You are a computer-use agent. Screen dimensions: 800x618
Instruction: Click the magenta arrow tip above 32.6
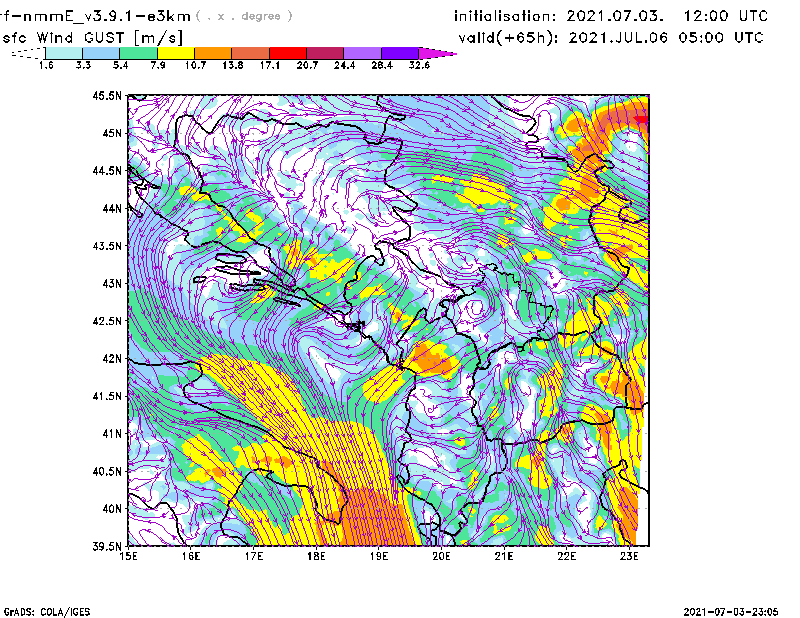click(x=440, y=52)
